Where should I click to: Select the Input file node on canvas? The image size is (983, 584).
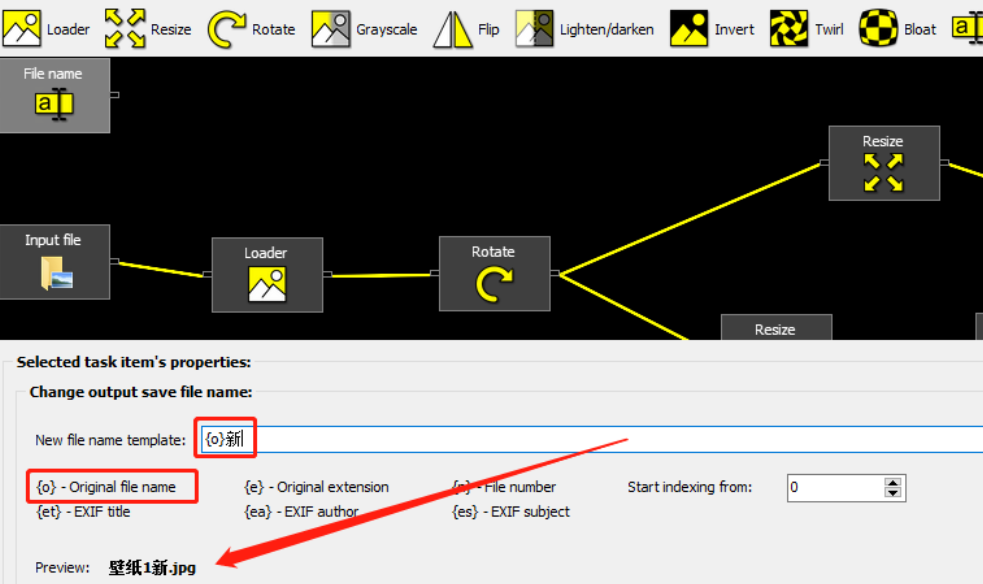[x=55, y=262]
